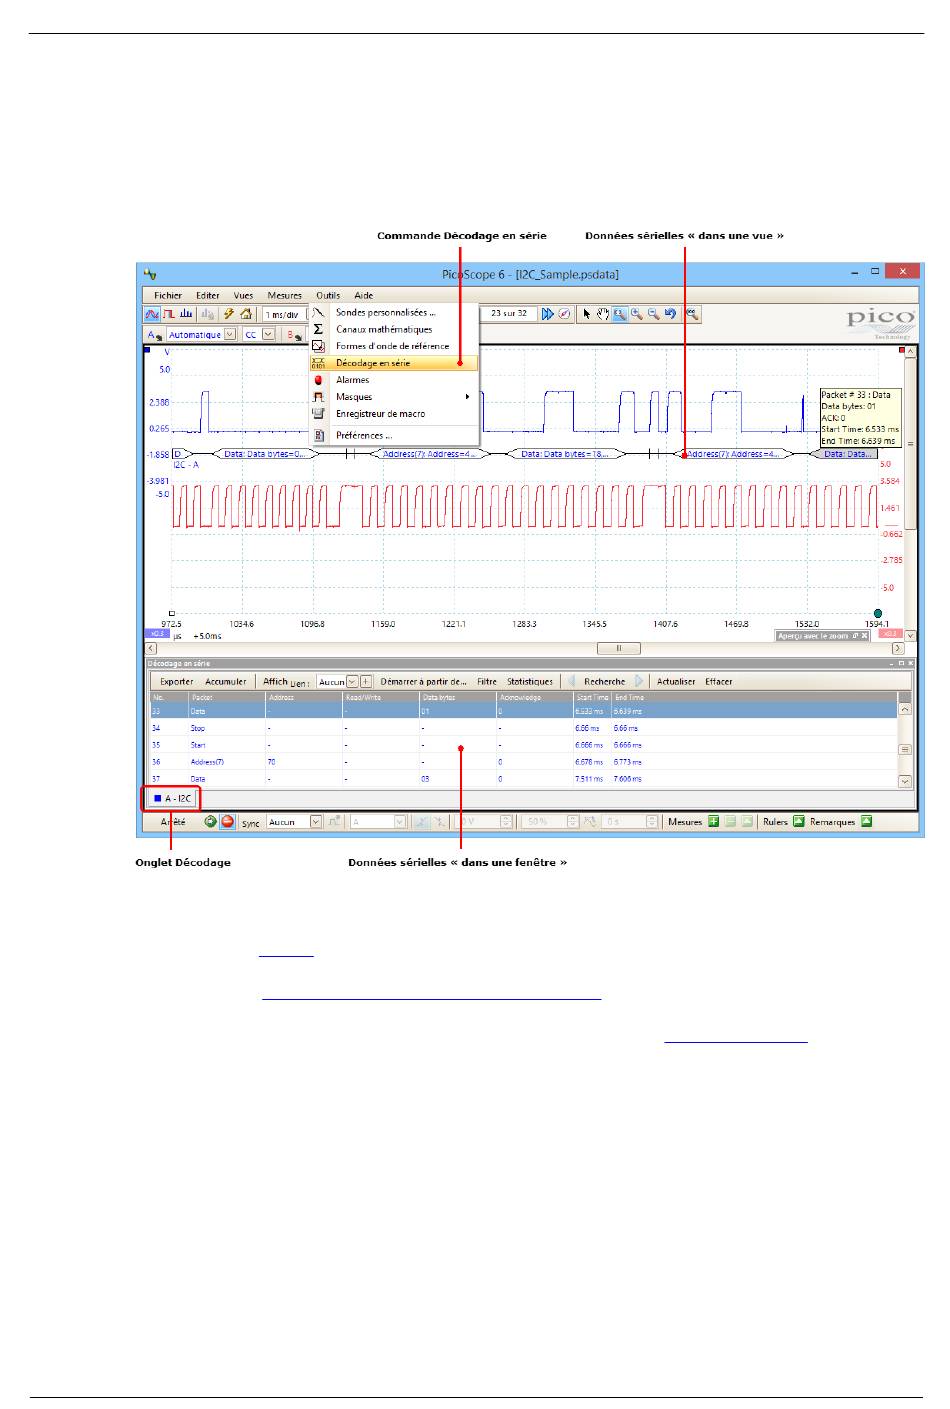
Task: Open the Fichier menu
Action: coord(168,296)
